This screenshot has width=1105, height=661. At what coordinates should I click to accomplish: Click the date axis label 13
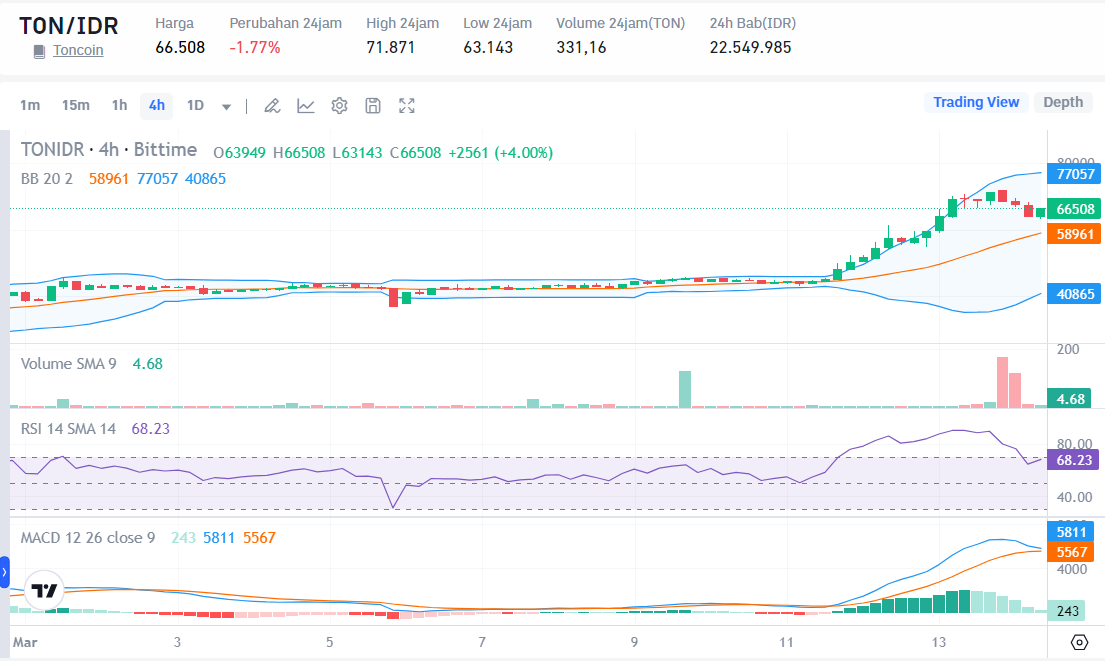(939, 642)
